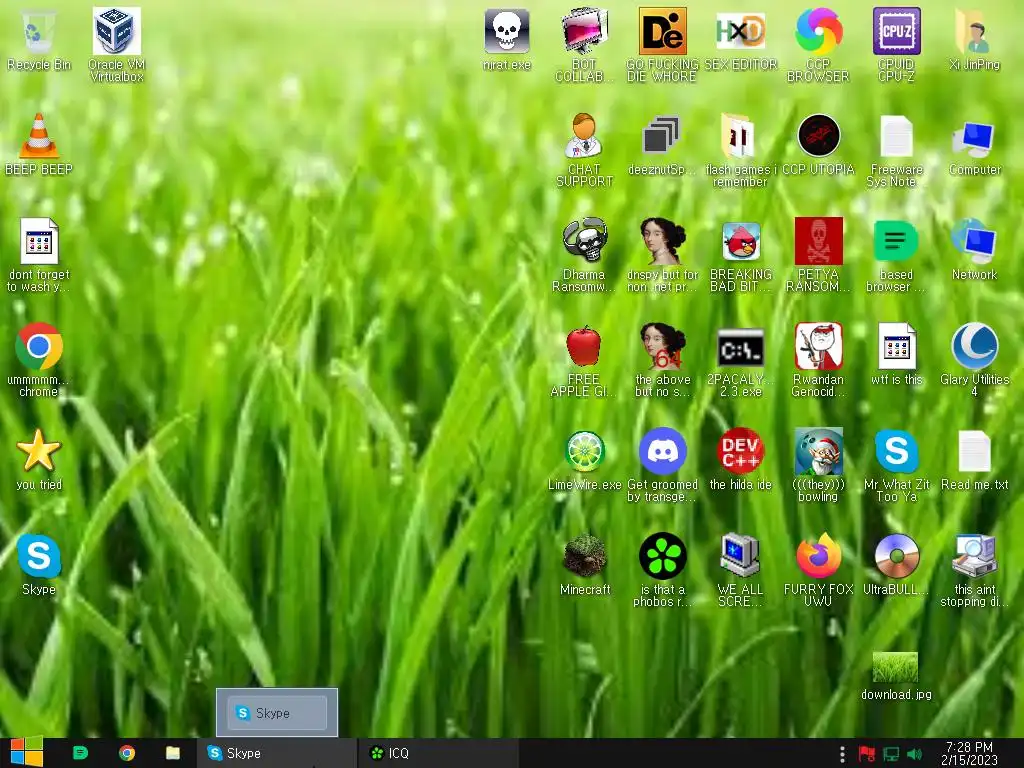Image resolution: width=1024 pixels, height=768 pixels.
Task: Switch to the ICQ taskbar button
Action: 439,753
